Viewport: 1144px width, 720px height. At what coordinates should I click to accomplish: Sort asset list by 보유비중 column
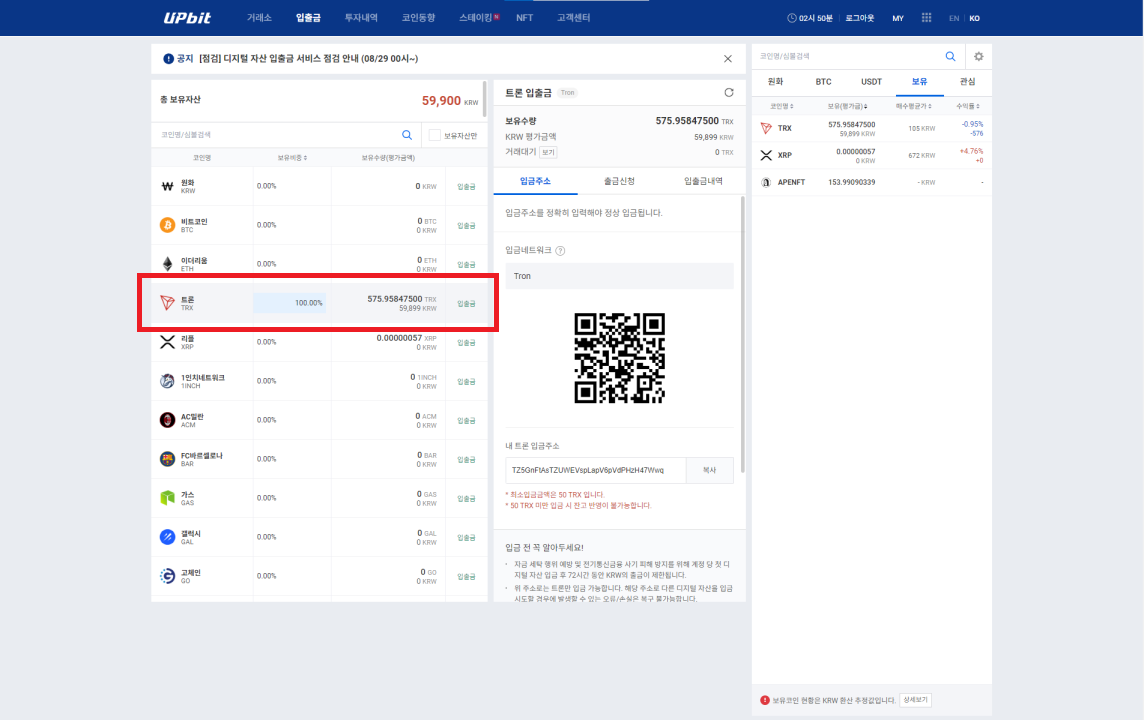292,158
